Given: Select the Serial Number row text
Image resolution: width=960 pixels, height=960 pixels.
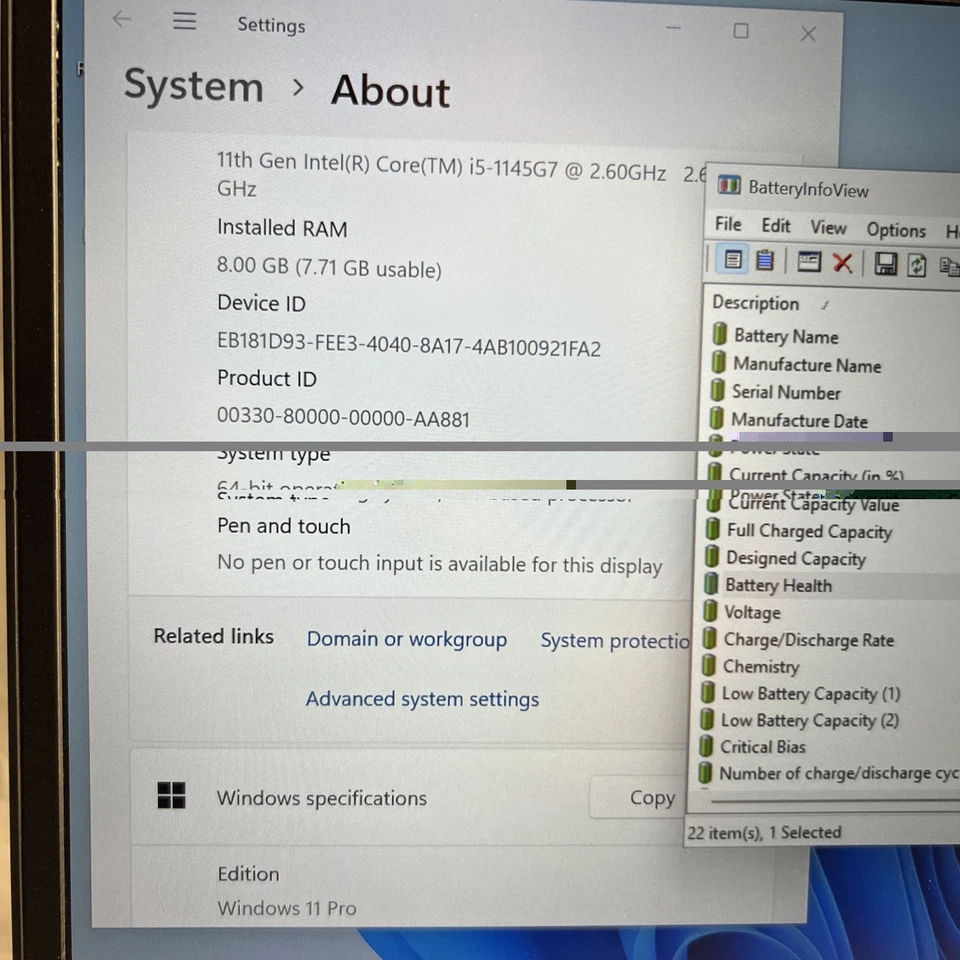Looking at the screenshot, I should pos(786,392).
